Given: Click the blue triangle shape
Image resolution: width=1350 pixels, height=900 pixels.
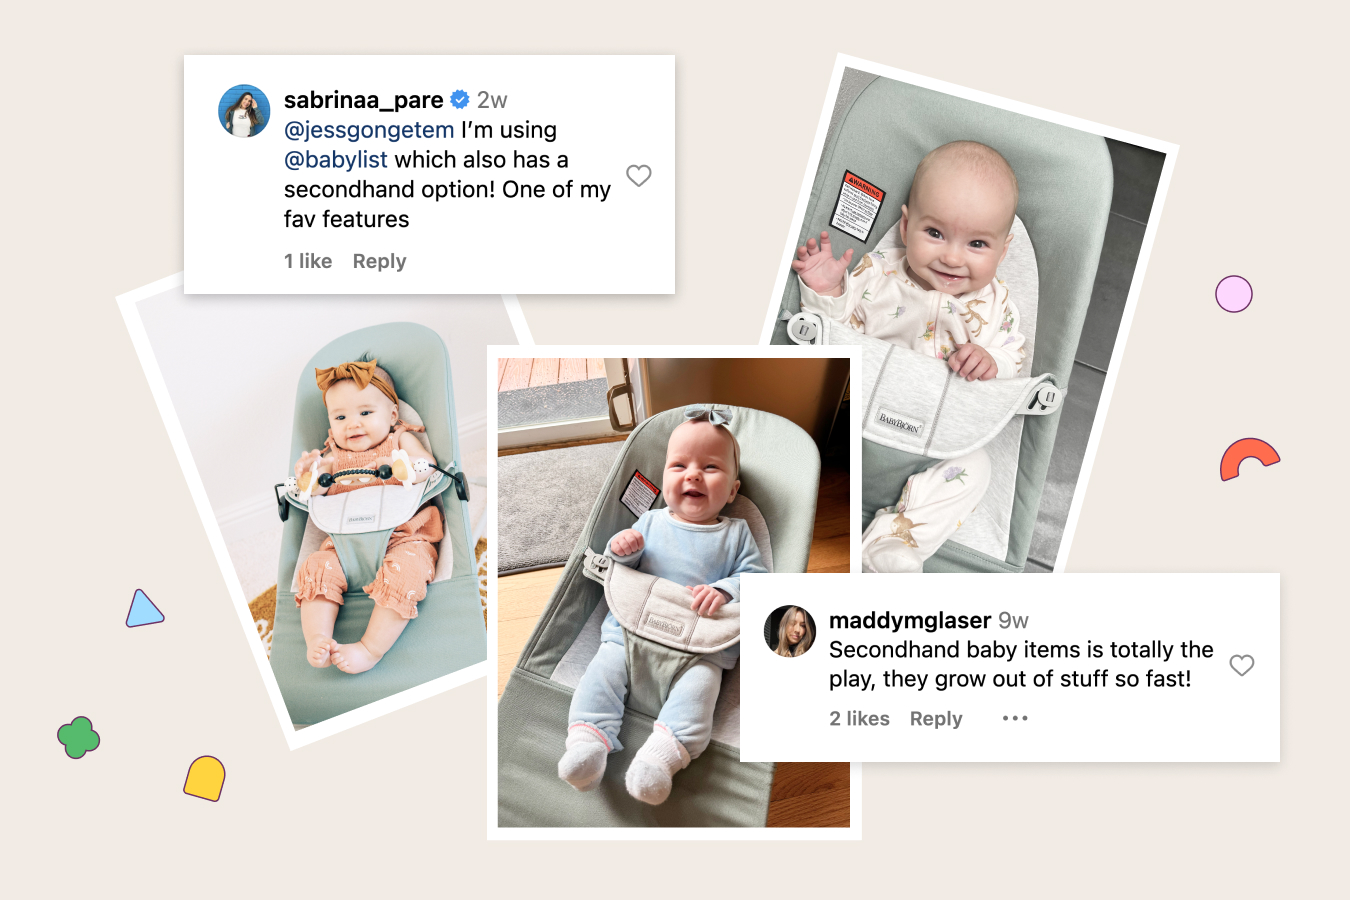Looking at the screenshot, I should [x=144, y=609].
